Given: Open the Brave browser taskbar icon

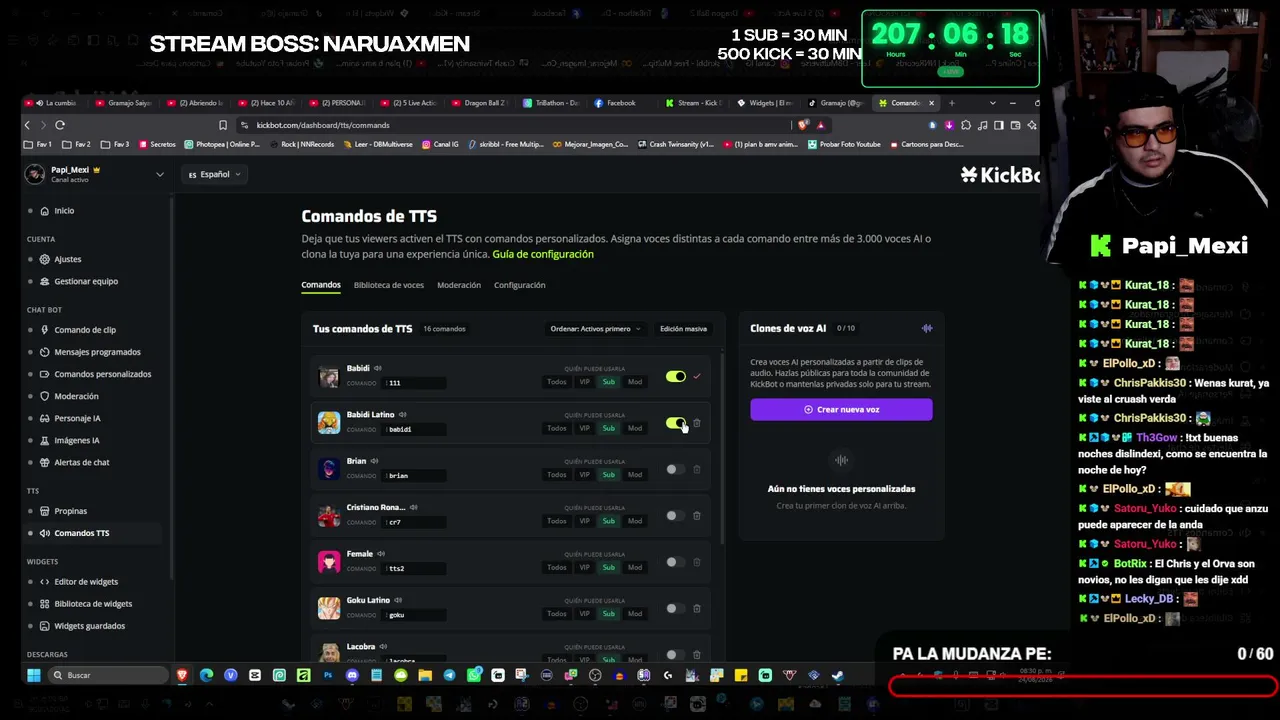Looking at the screenshot, I should [x=182, y=675].
